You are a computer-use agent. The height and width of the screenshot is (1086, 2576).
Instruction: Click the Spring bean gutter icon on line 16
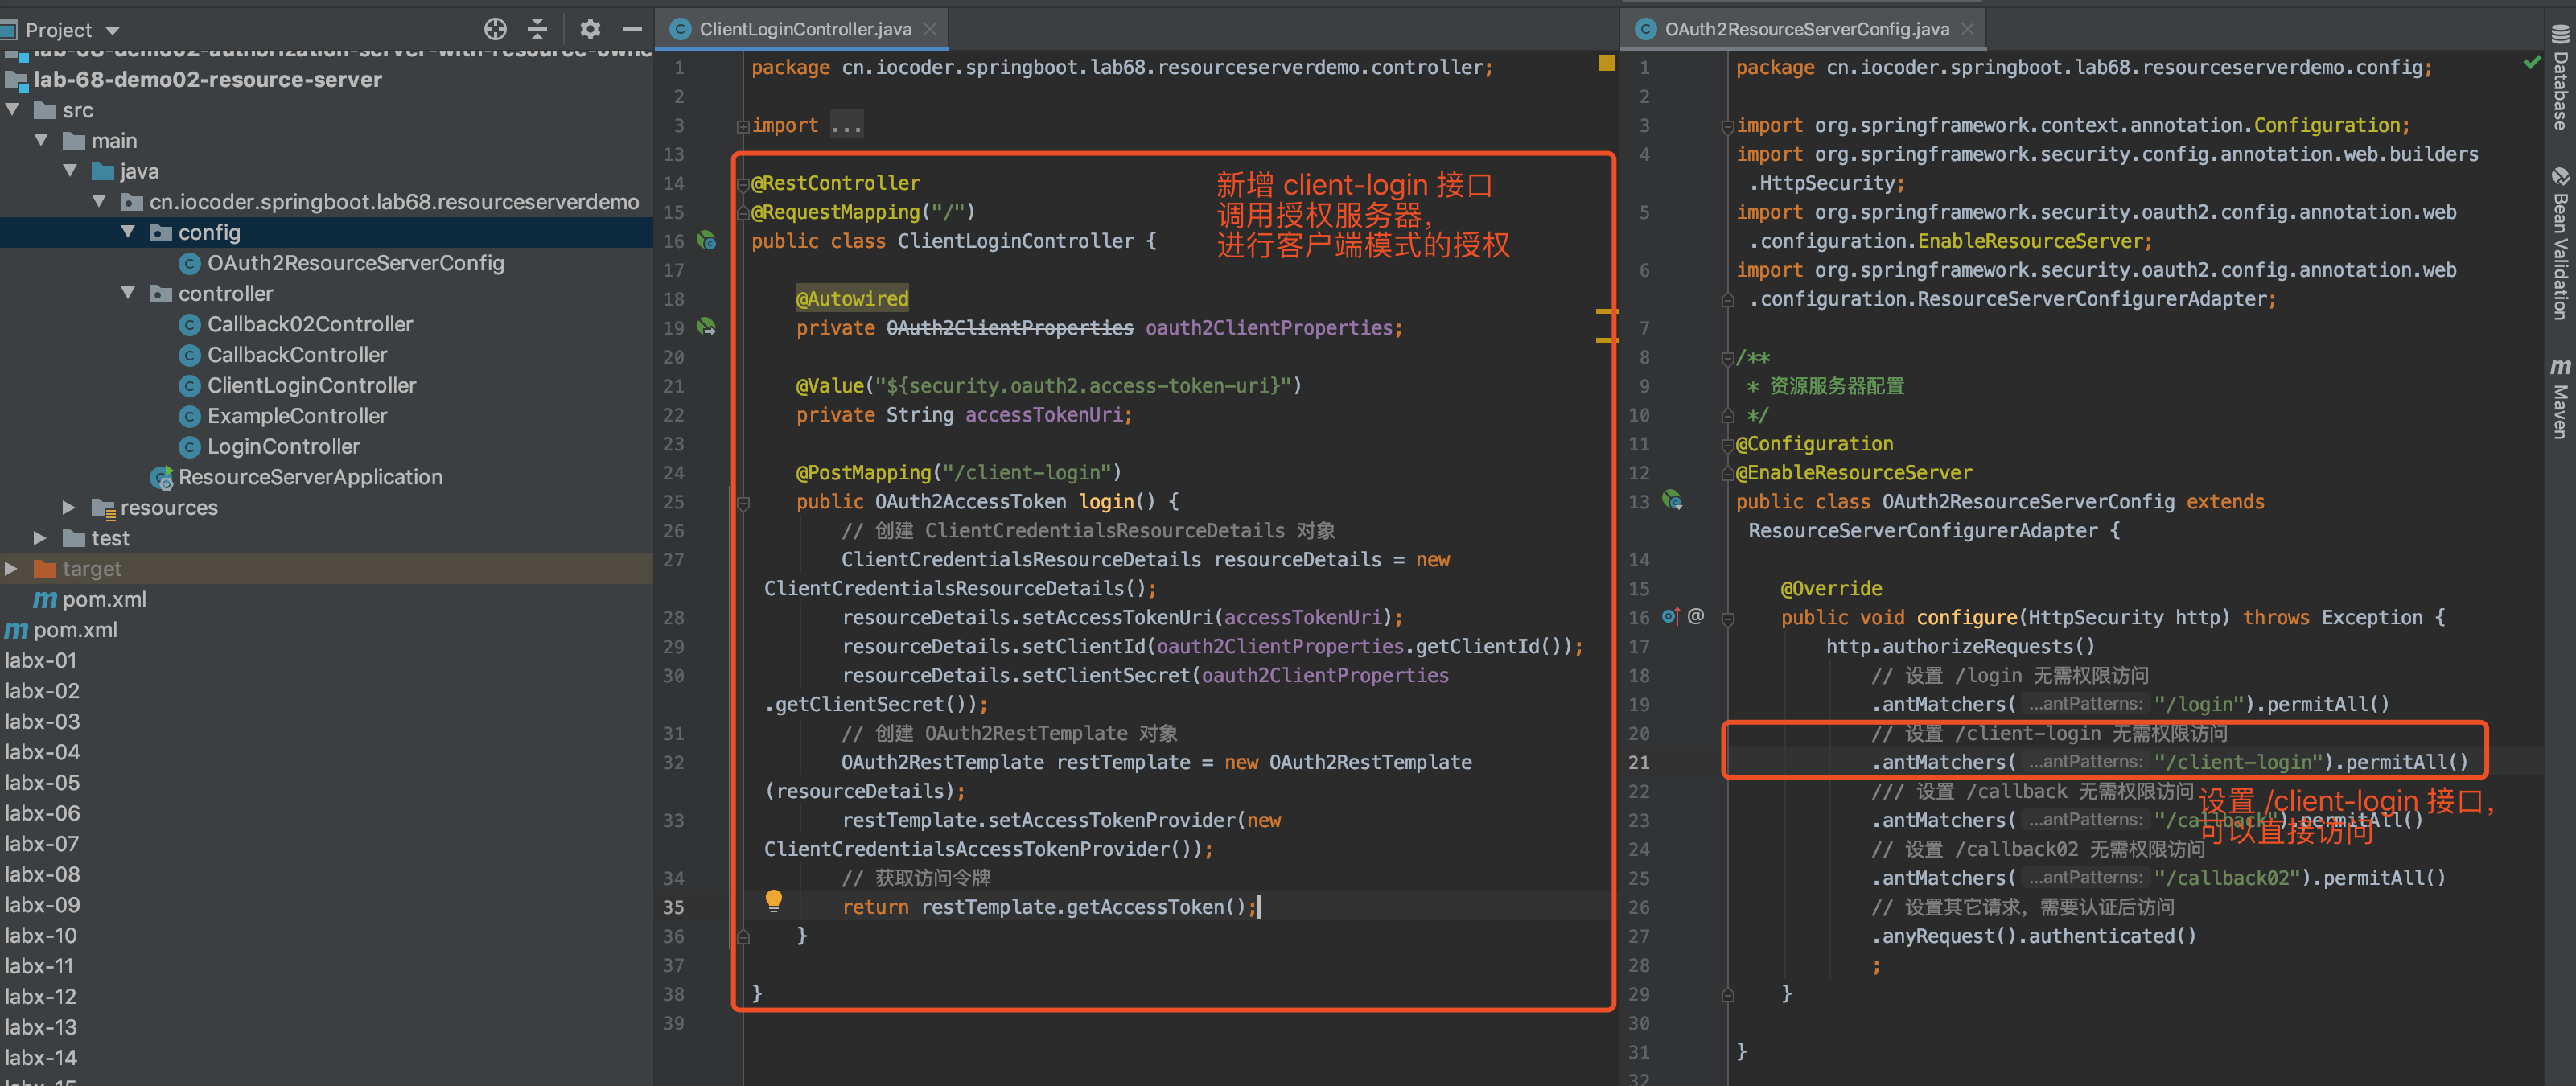coord(708,240)
